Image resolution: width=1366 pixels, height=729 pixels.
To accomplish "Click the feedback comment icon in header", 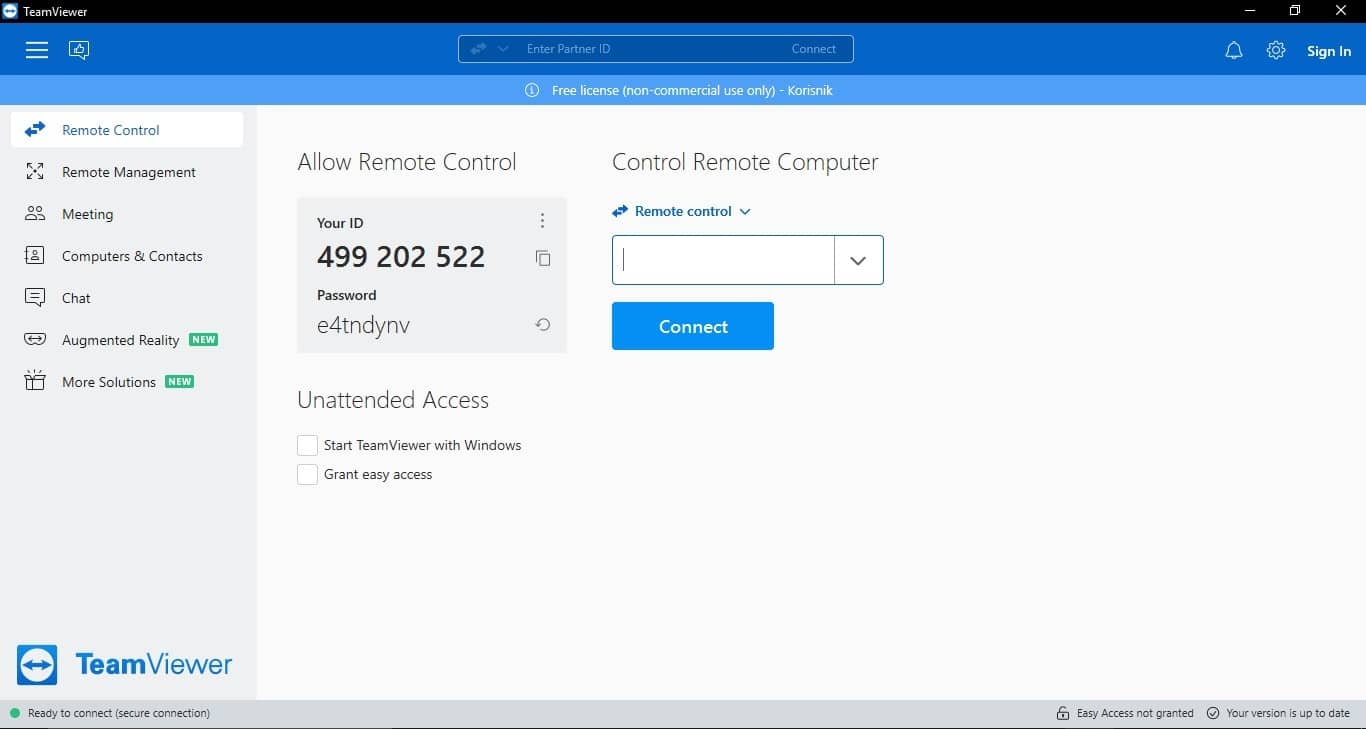I will [x=79, y=49].
